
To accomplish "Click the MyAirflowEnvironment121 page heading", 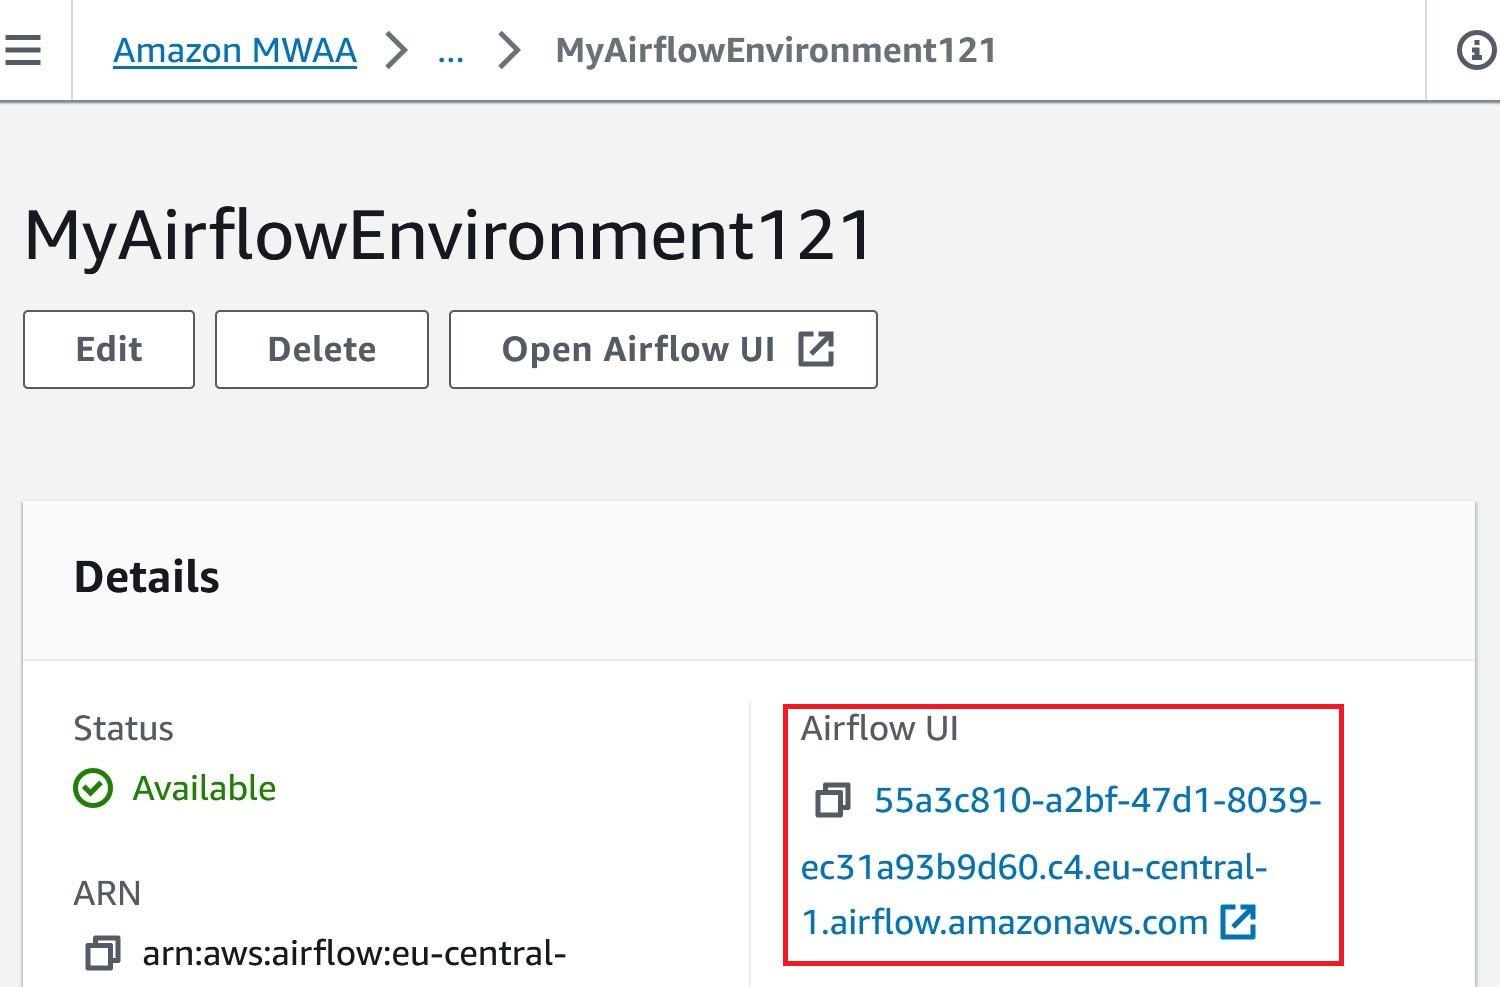I will coord(449,236).
